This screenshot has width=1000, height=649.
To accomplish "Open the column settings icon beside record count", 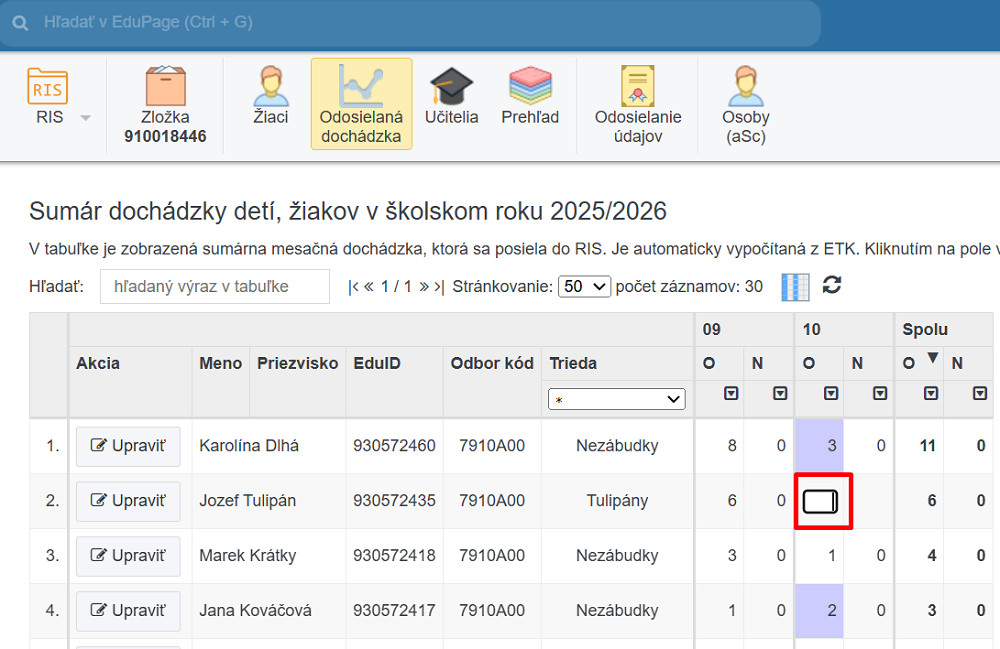I will click(794, 286).
